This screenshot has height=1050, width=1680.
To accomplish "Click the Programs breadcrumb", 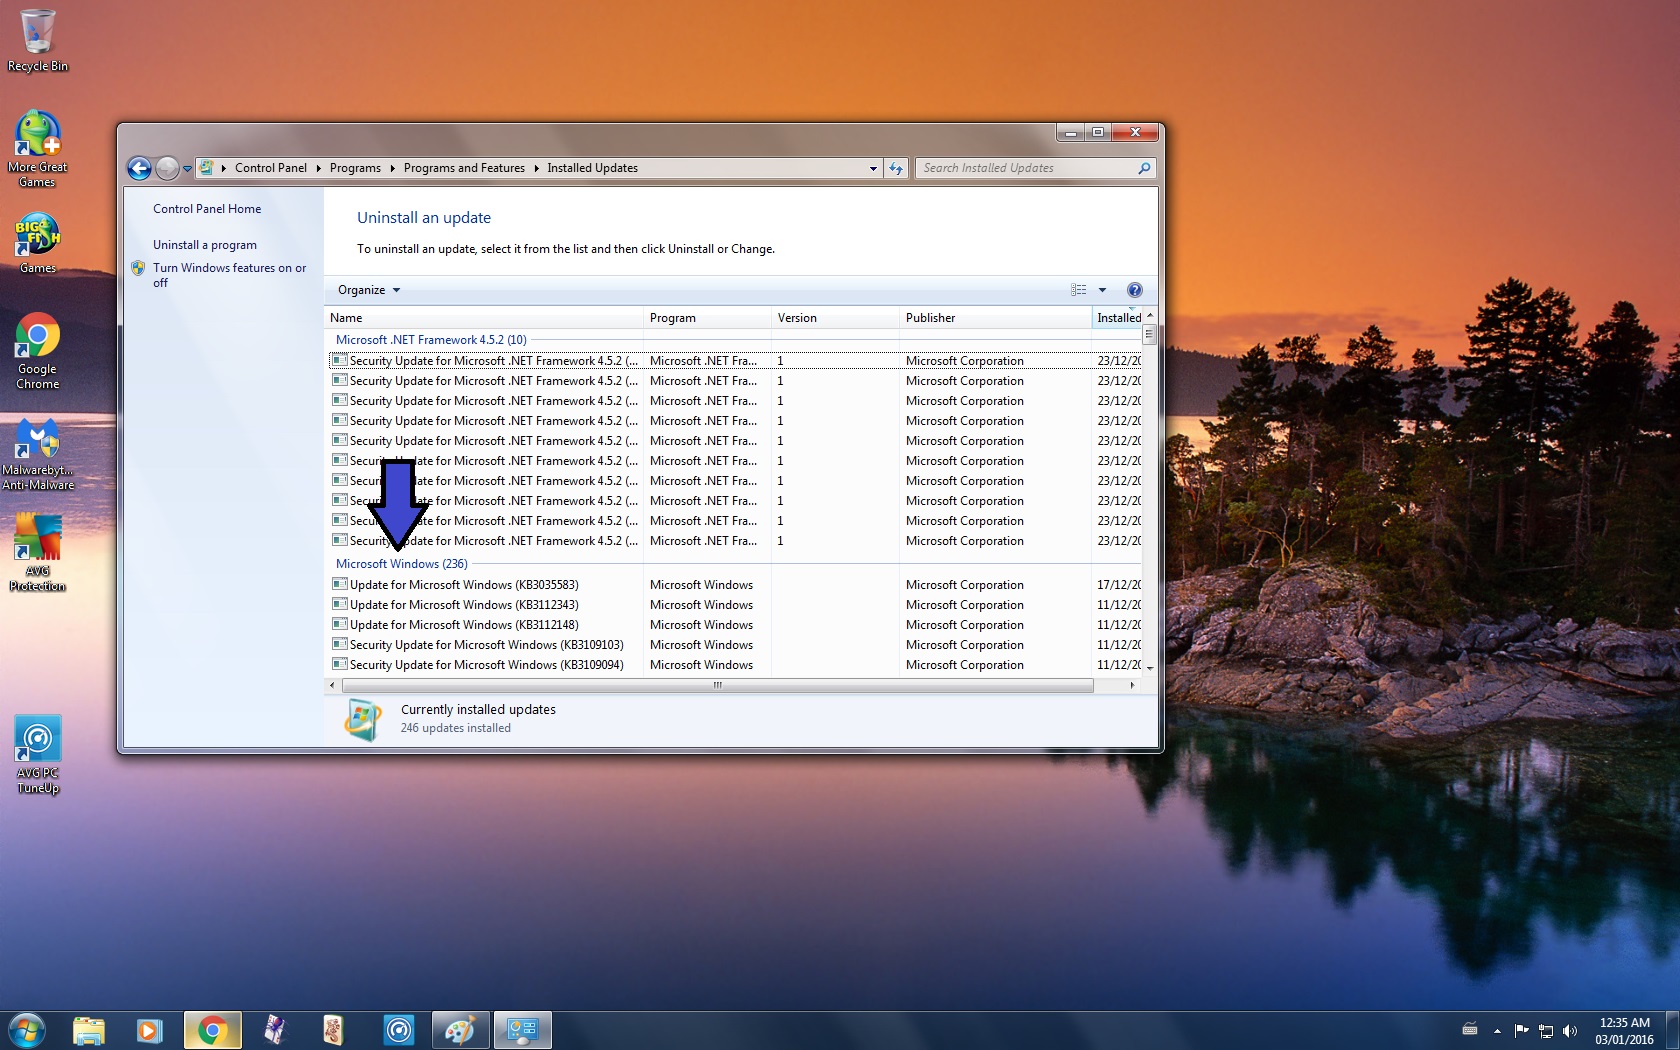I will tap(355, 168).
